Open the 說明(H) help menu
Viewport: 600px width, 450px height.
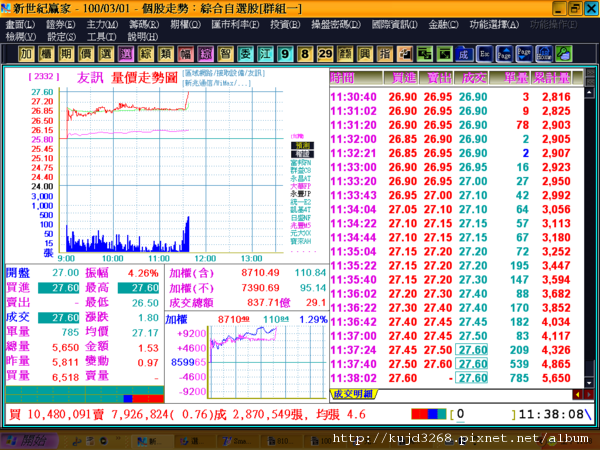pos(142,37)
